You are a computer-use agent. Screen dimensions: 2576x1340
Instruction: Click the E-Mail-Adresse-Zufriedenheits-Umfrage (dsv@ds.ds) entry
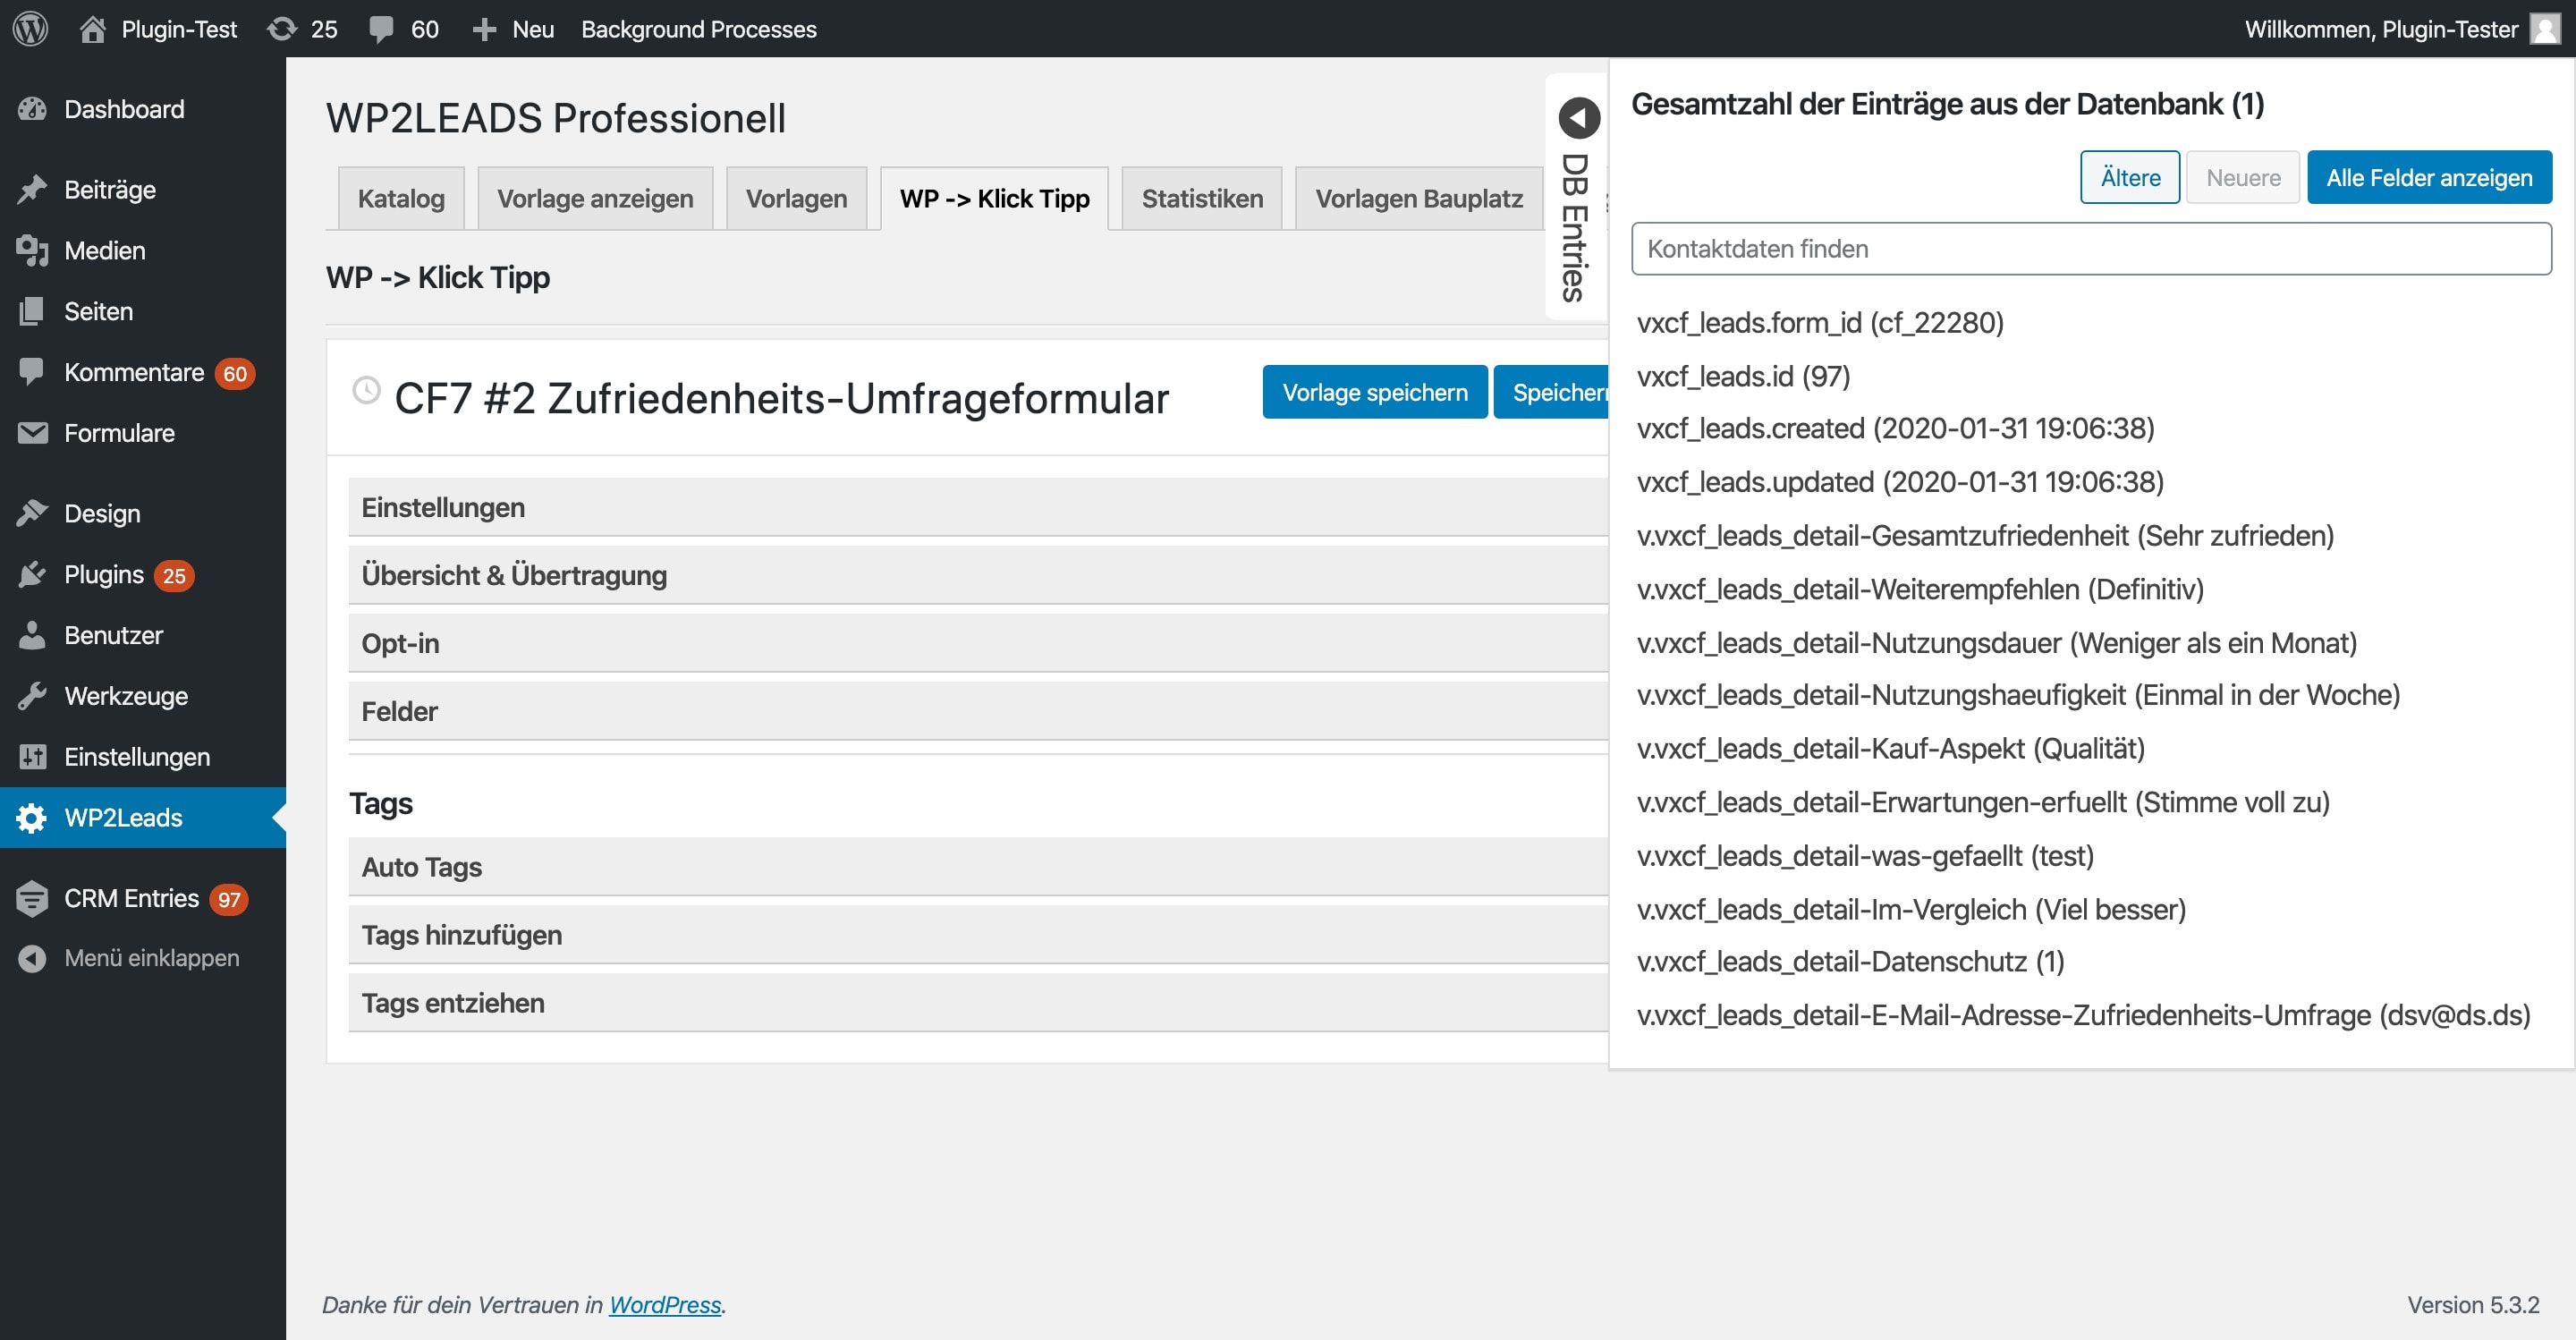(2084, 1015)
